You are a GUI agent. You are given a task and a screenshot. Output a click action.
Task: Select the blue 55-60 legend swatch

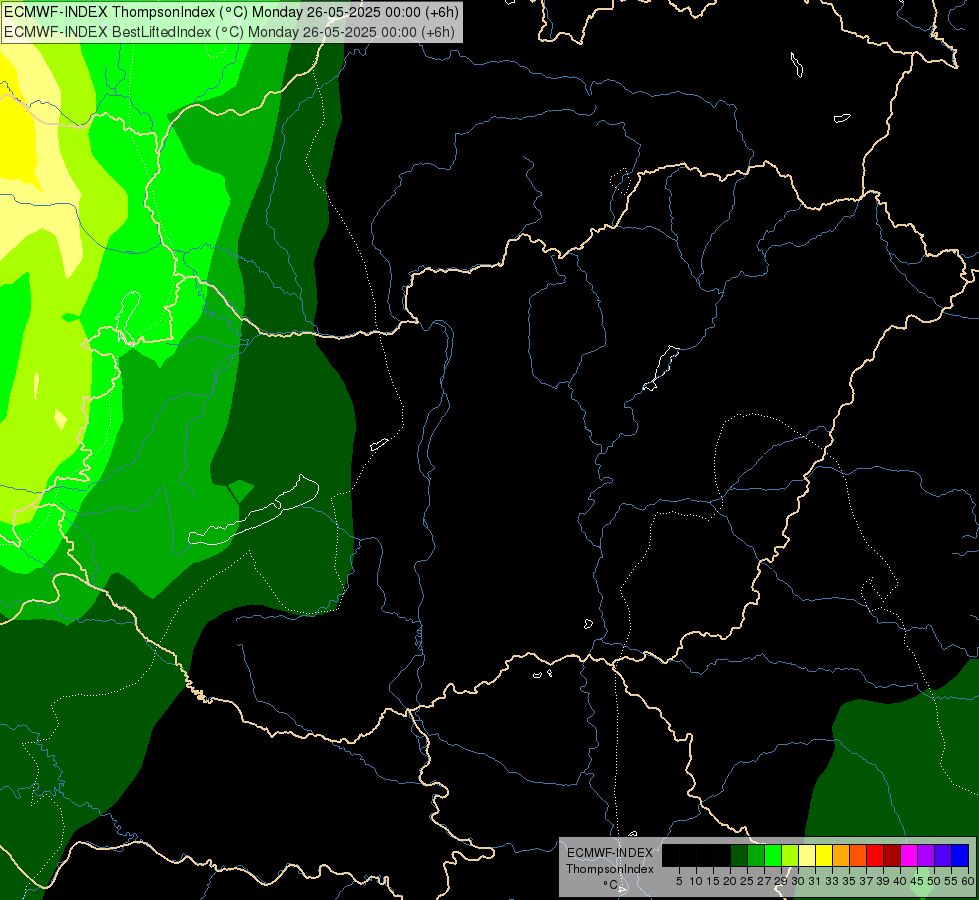[x=960, y=855]
